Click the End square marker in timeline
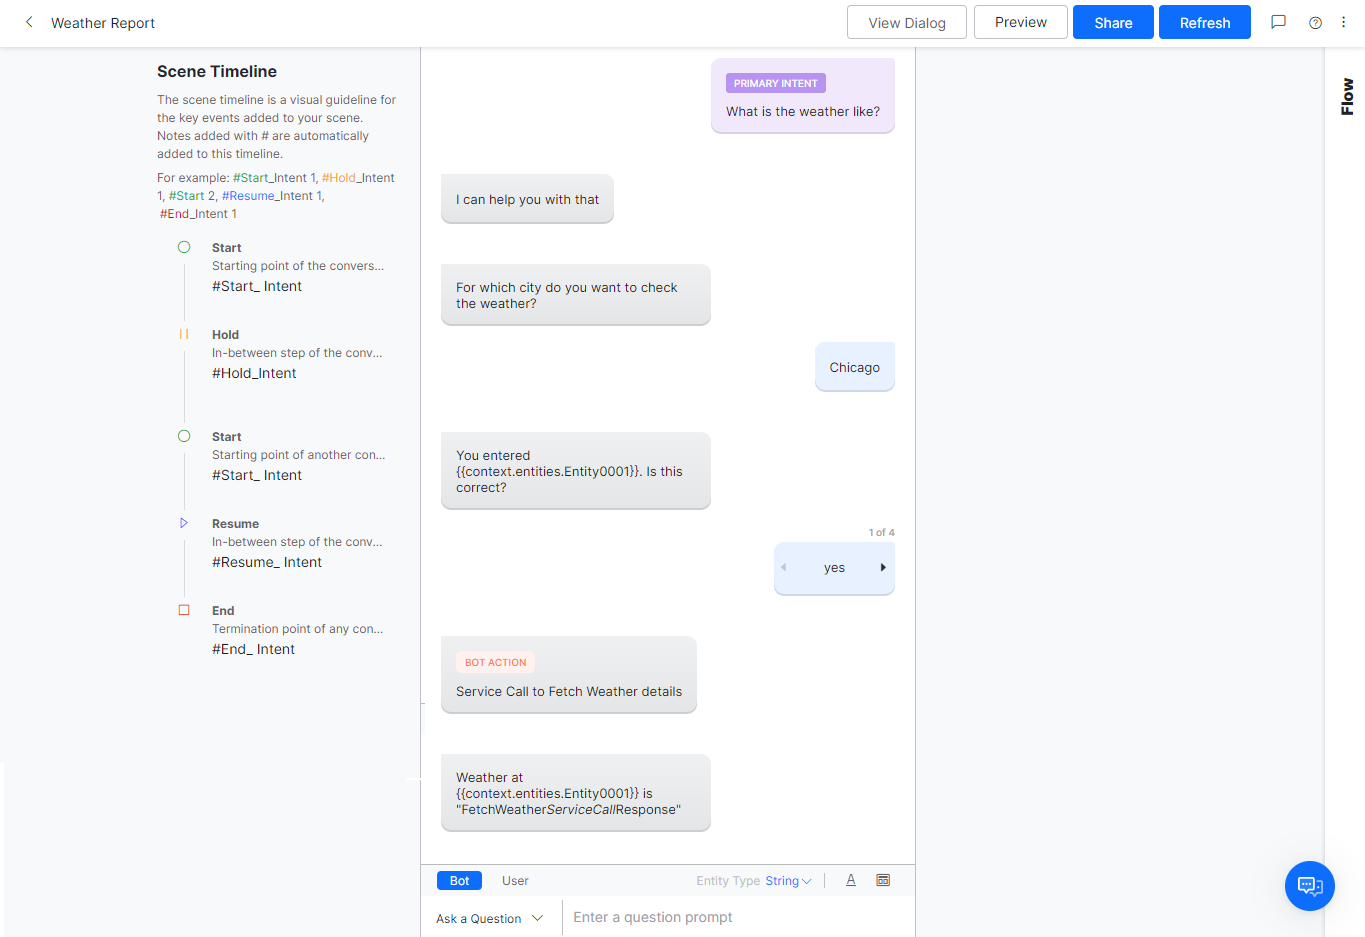Viewport: 1365px width, 937px height. tap(184, 609)
